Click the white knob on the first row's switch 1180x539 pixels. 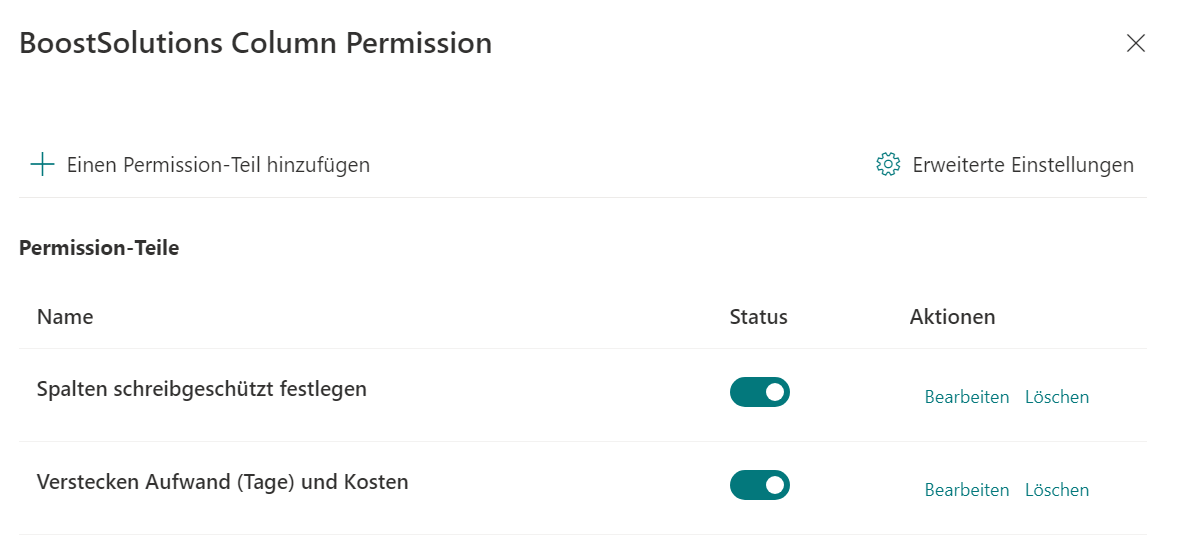coord(774,392)
